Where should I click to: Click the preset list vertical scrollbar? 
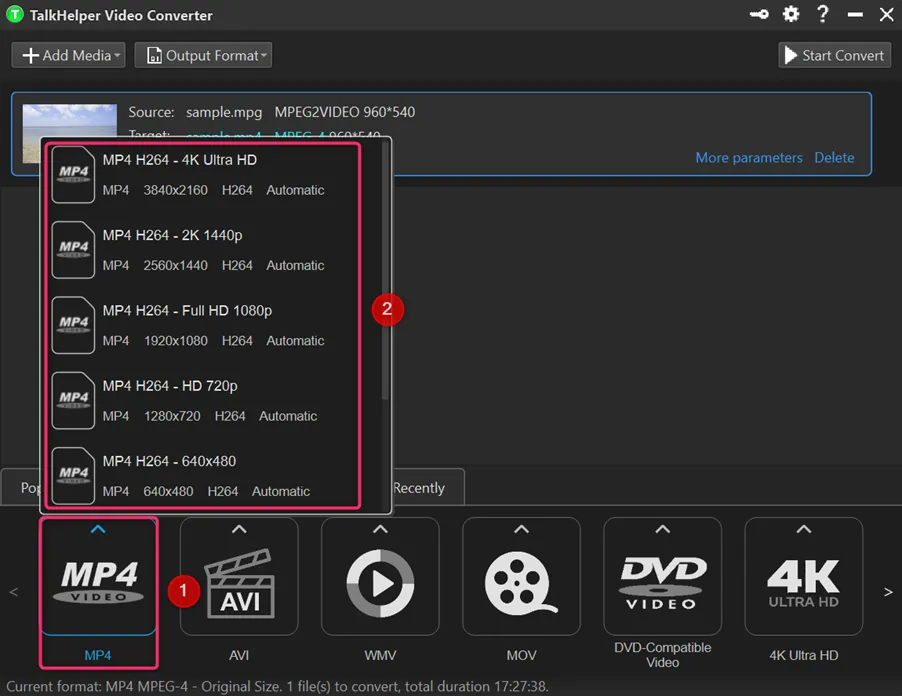click(x=385, y=270)
